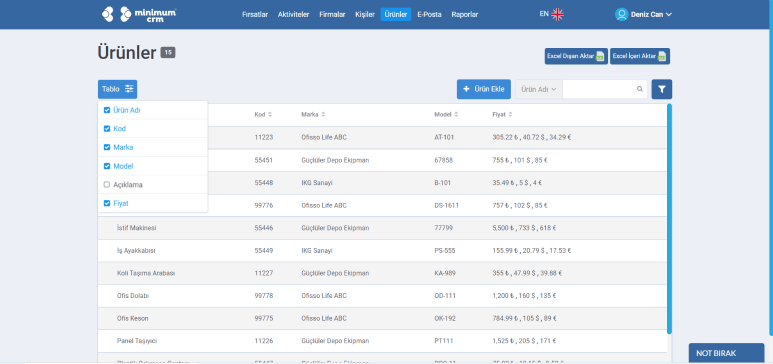Uncheck the Fiyat column checkbox
Screen dimensions: 773x364
(107, 203)
